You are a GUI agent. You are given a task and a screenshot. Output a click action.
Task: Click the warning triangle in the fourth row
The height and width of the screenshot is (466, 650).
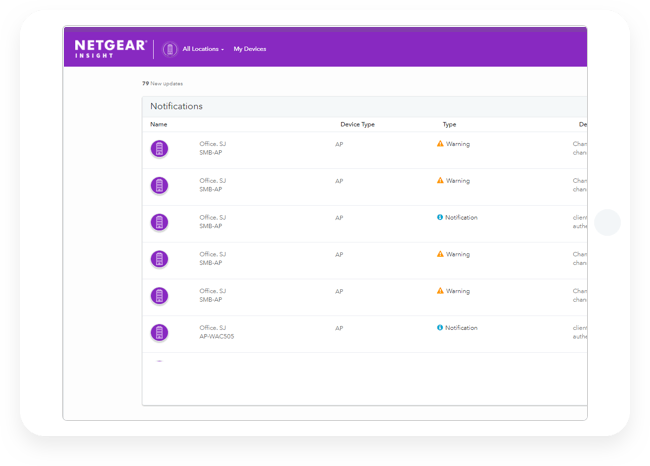[440, 254]
